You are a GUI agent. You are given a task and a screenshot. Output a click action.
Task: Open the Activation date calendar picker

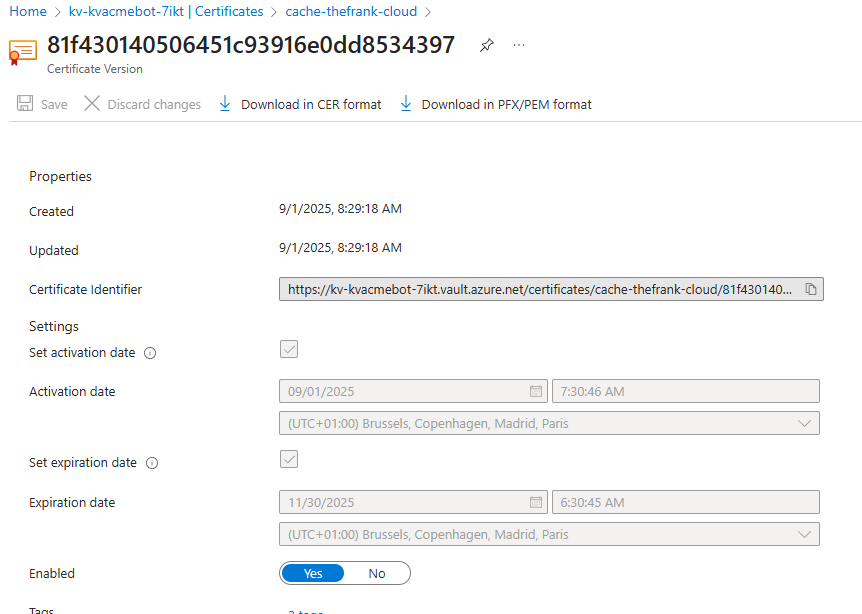tap(536, 391)
